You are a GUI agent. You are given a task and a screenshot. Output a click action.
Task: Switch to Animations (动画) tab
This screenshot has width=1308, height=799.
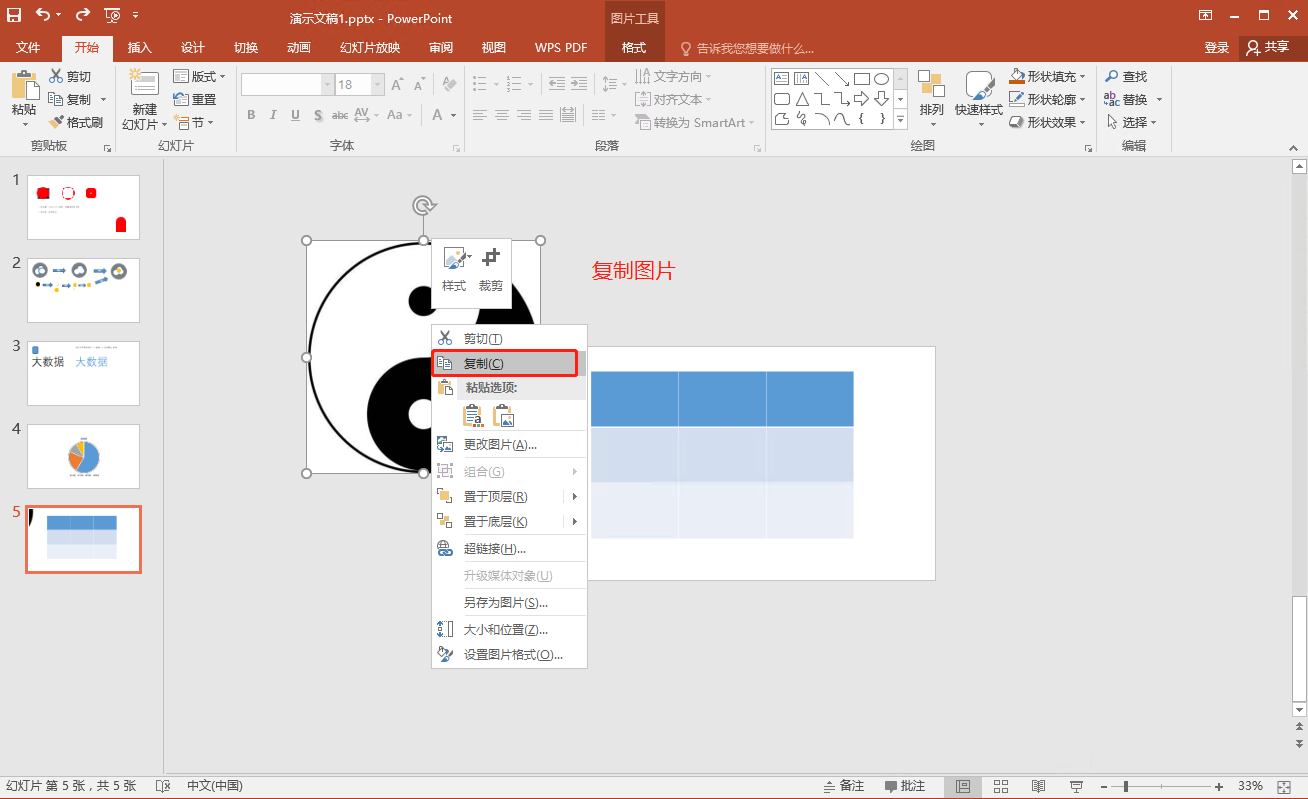point(299,48)
